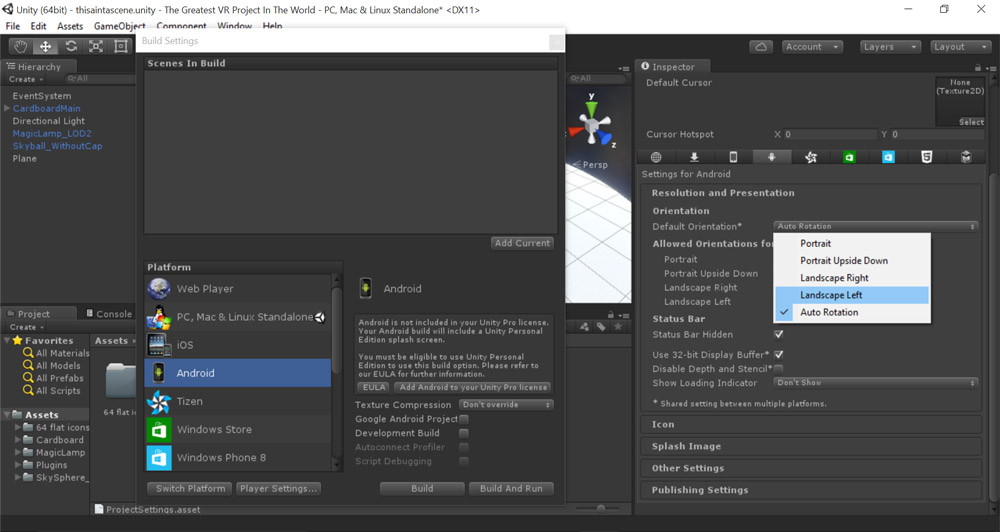Toggle Status Bar Hidden checkbox

pos(779,334)
